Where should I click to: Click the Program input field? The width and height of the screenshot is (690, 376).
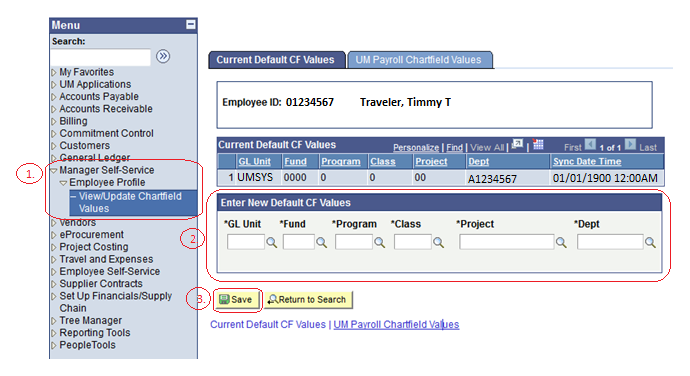point(353,242)
